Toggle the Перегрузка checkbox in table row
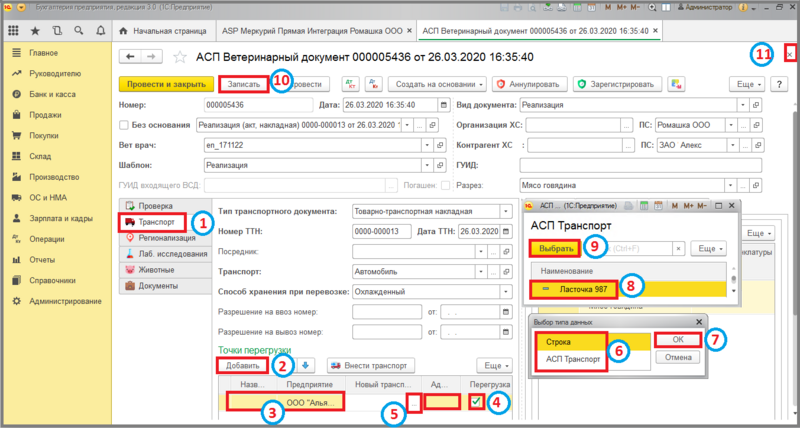The width and height of the screenshot is (800, 428). pos(476,403)
